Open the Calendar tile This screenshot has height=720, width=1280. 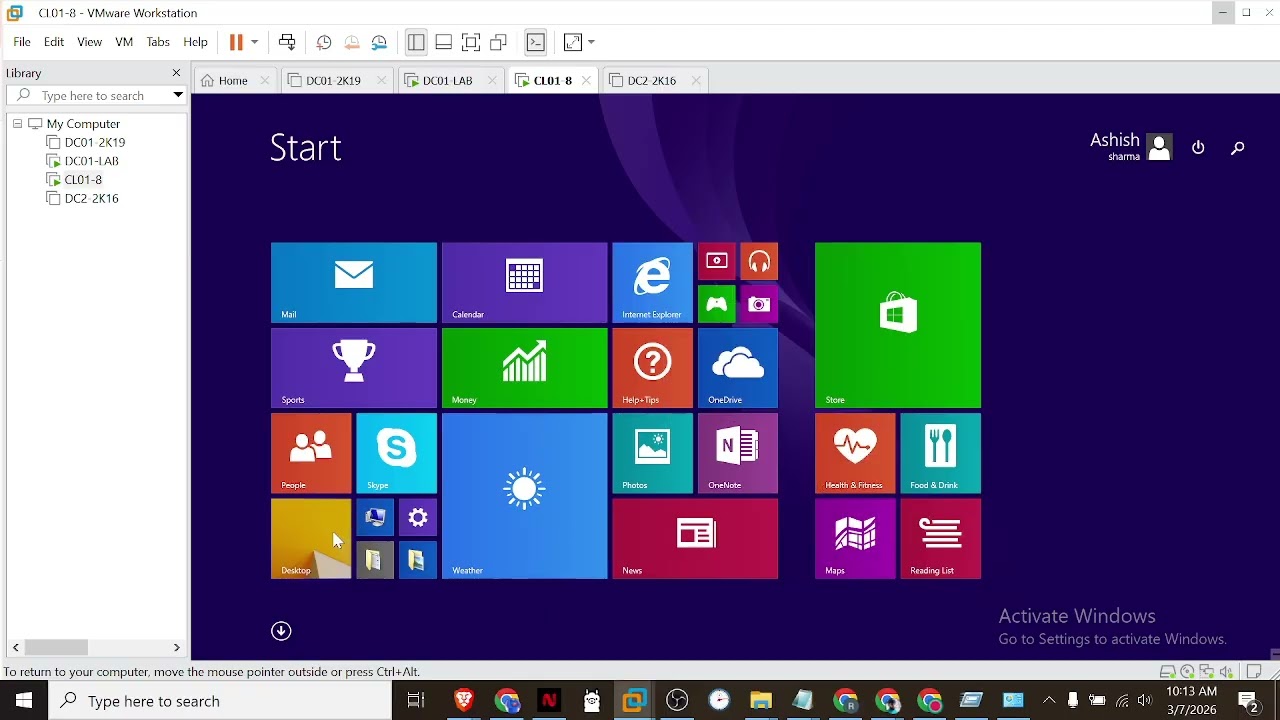pos(525,282)
